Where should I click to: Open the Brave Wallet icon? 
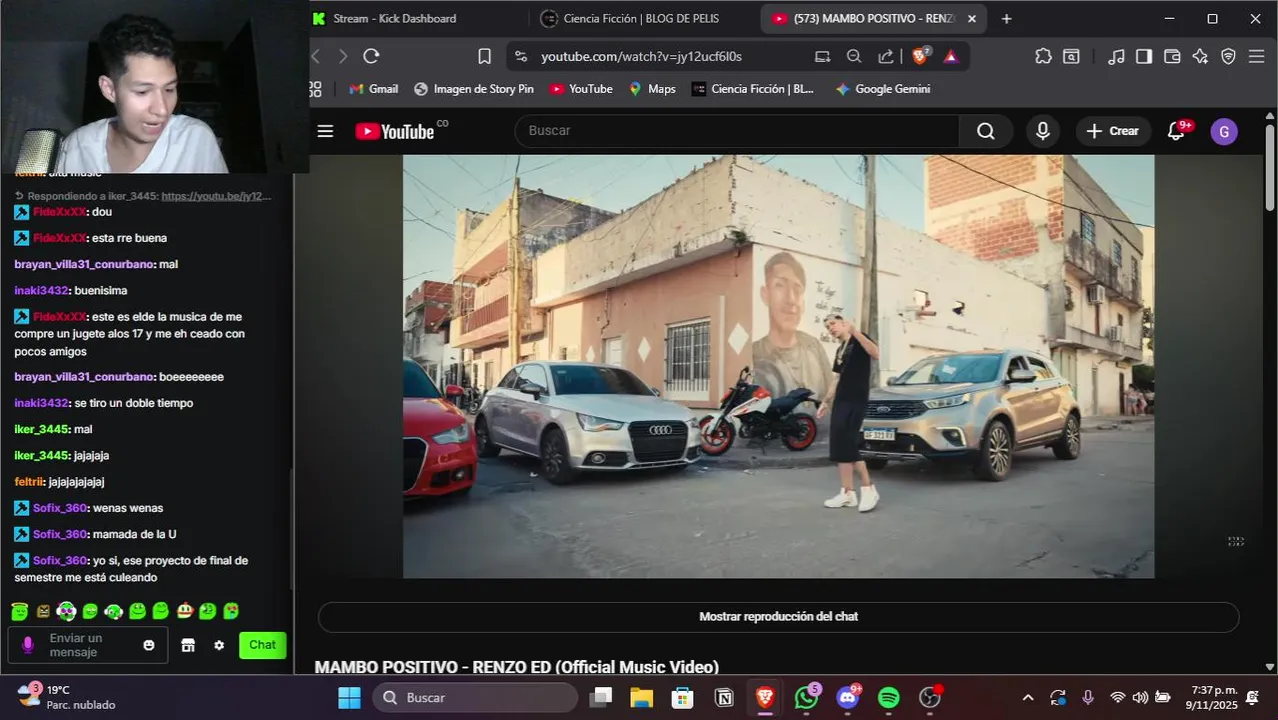[x=1172, y=56]
